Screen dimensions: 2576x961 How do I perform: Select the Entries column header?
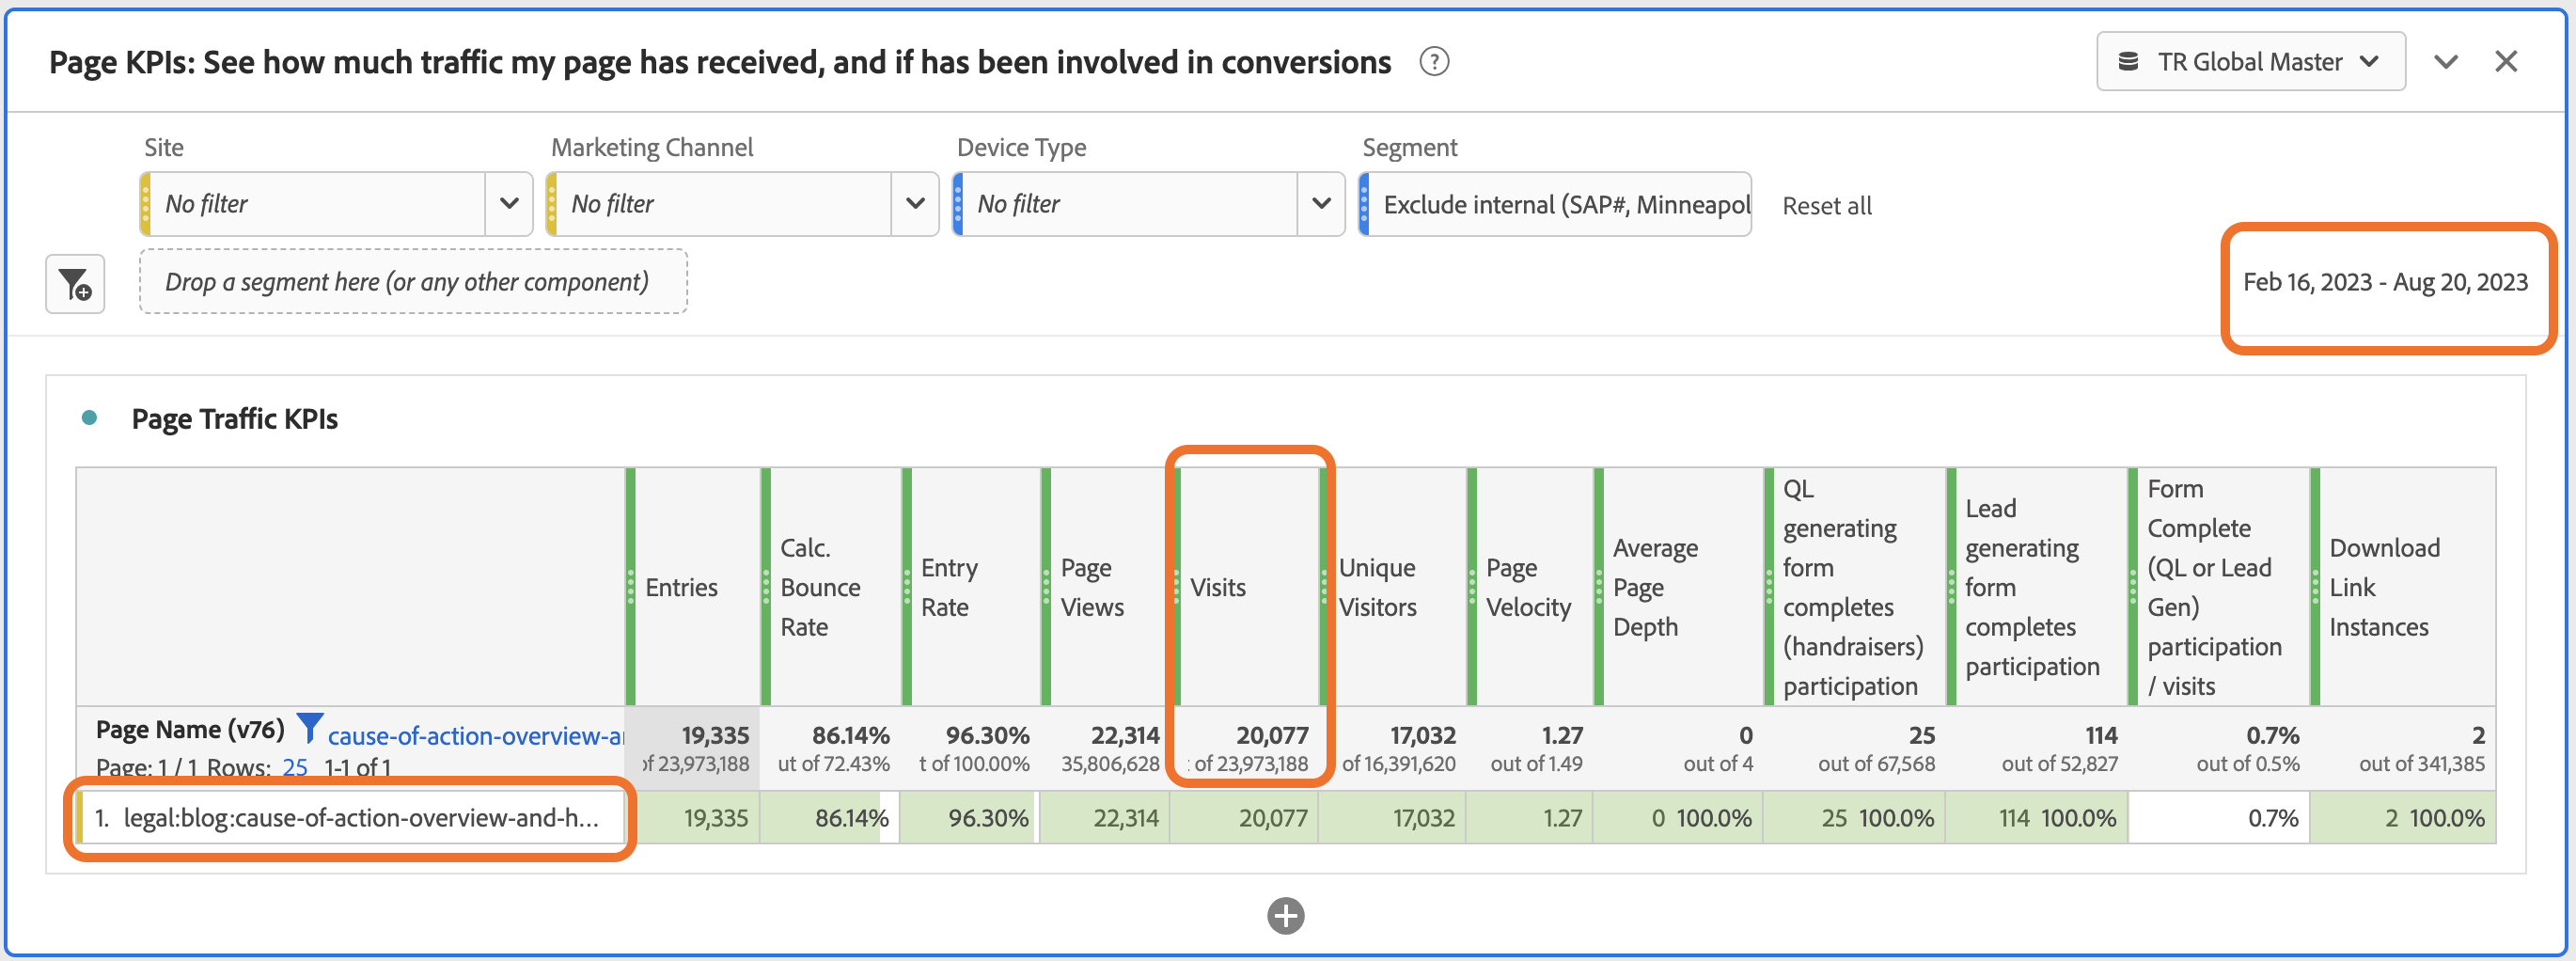click(681, 588)
